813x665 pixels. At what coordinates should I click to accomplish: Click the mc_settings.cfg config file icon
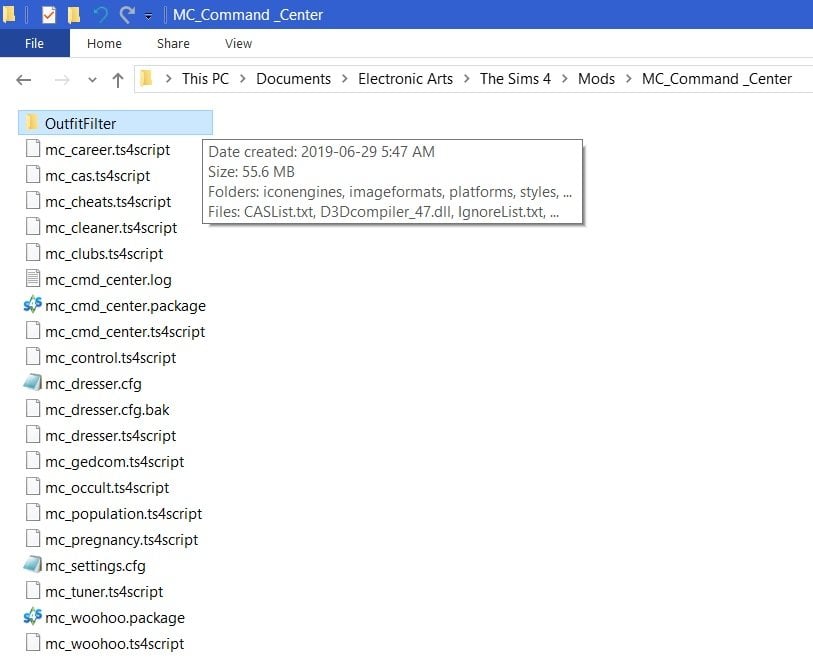[33, 564]
